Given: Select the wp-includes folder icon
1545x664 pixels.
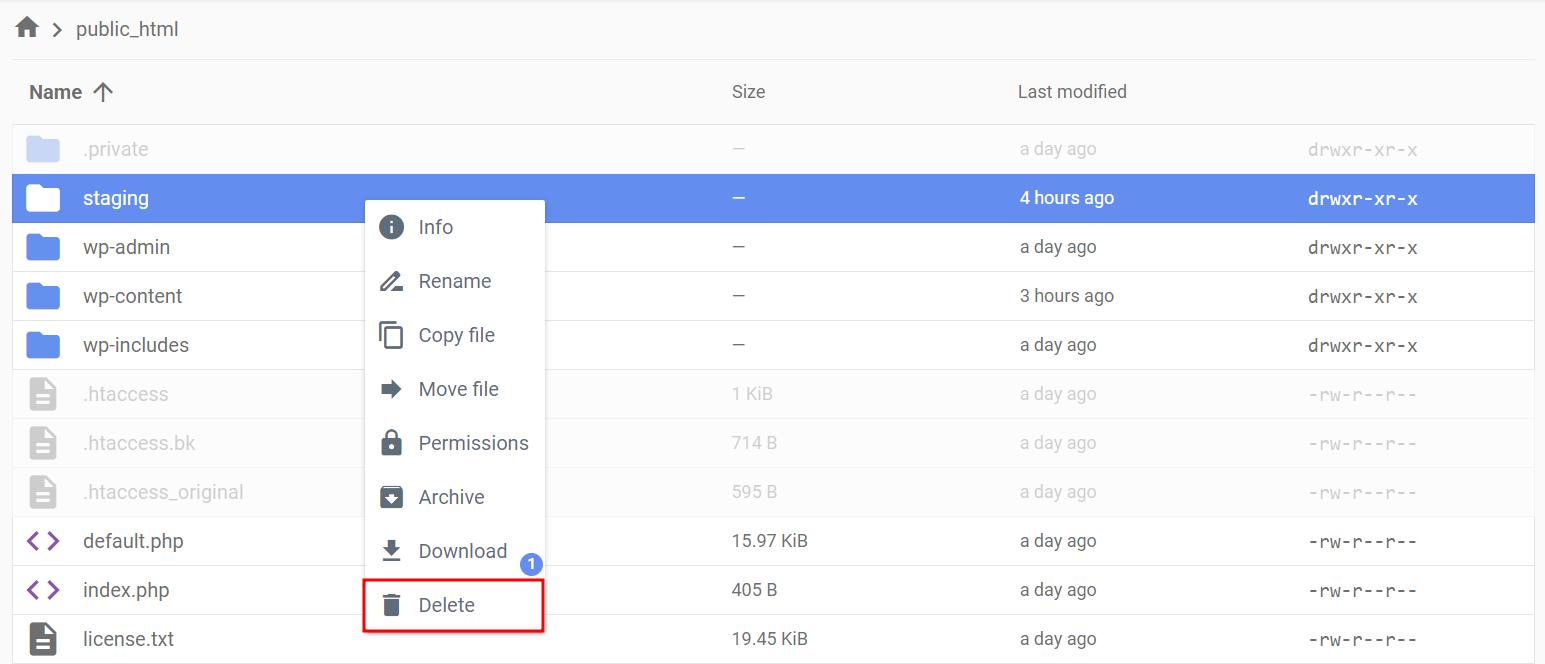Looking at the screenshot, I should coord(43,345).
